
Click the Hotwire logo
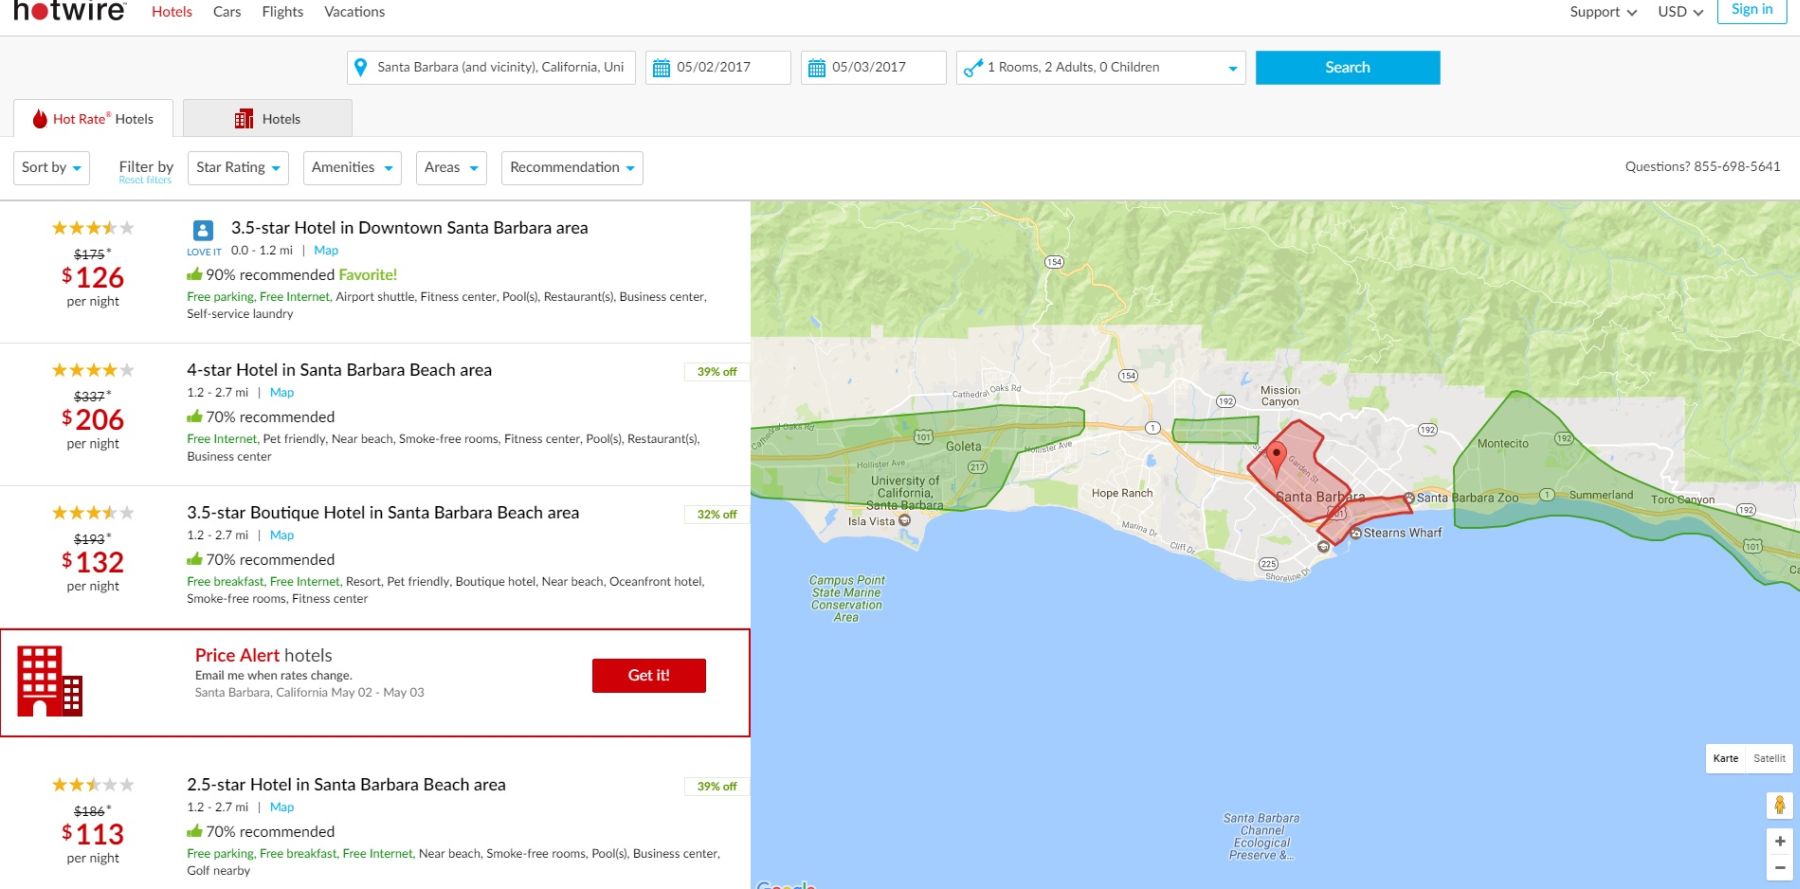(x=69, y=12)
